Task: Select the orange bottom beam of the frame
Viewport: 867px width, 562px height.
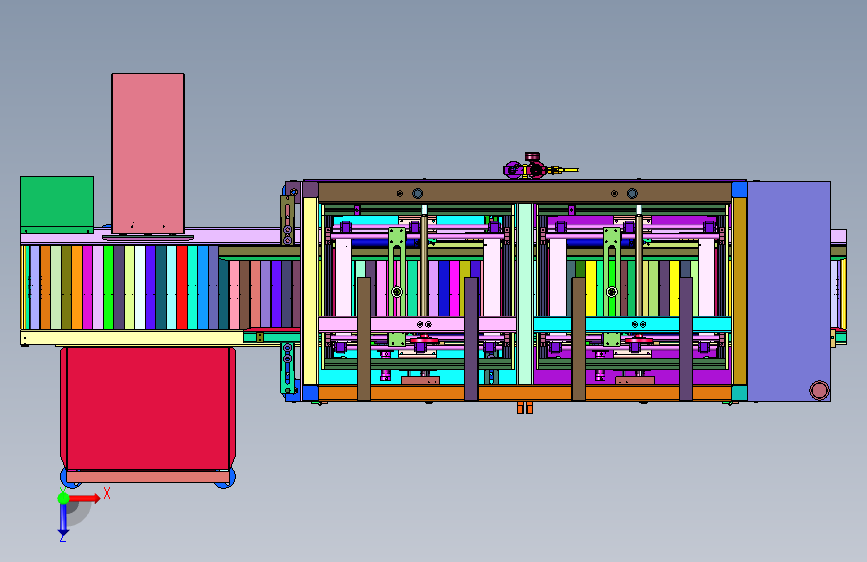Action: (525, 393)
